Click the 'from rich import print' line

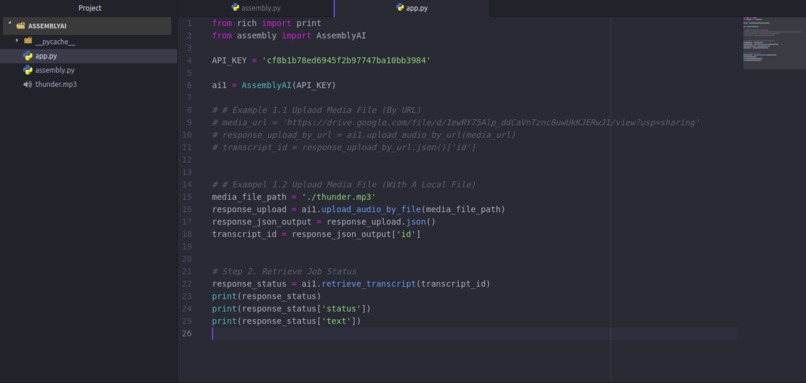[266, 23]
